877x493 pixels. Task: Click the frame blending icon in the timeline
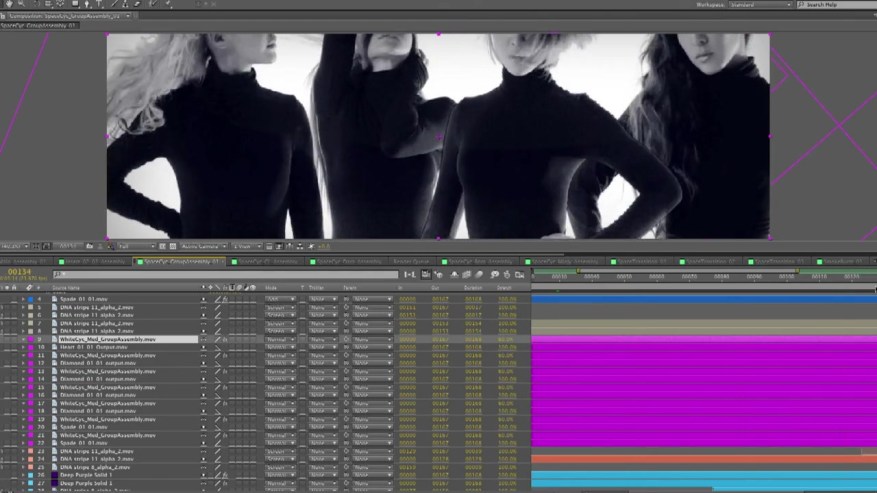pyautogui.click(x=467, y=274)
